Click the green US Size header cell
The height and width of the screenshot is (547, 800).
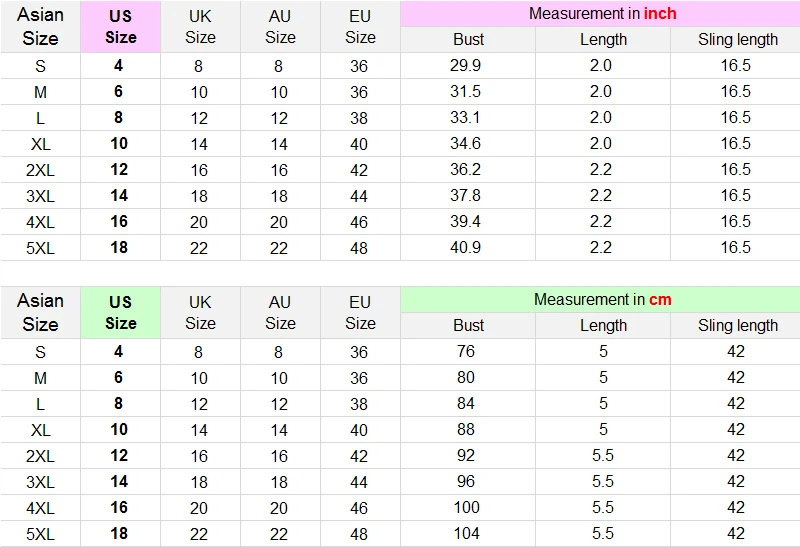point(120,312)
